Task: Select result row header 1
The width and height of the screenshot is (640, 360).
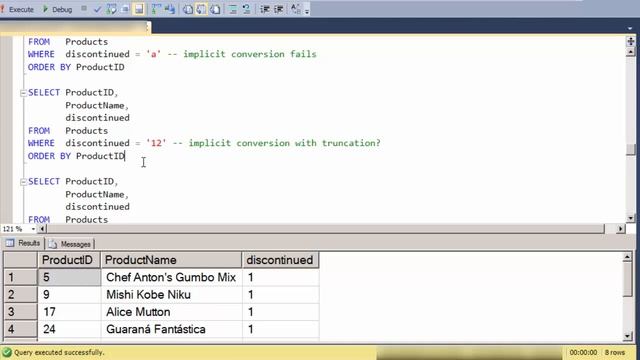Action: click(20, 277)
